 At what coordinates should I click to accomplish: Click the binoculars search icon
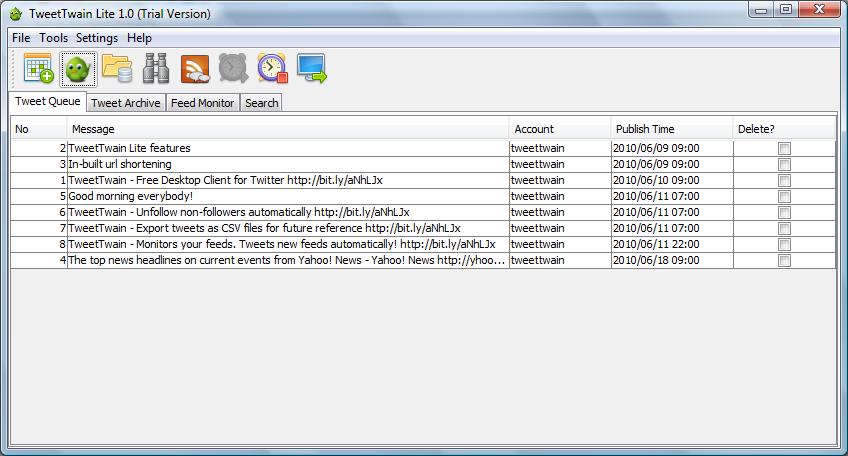point(156,69)
